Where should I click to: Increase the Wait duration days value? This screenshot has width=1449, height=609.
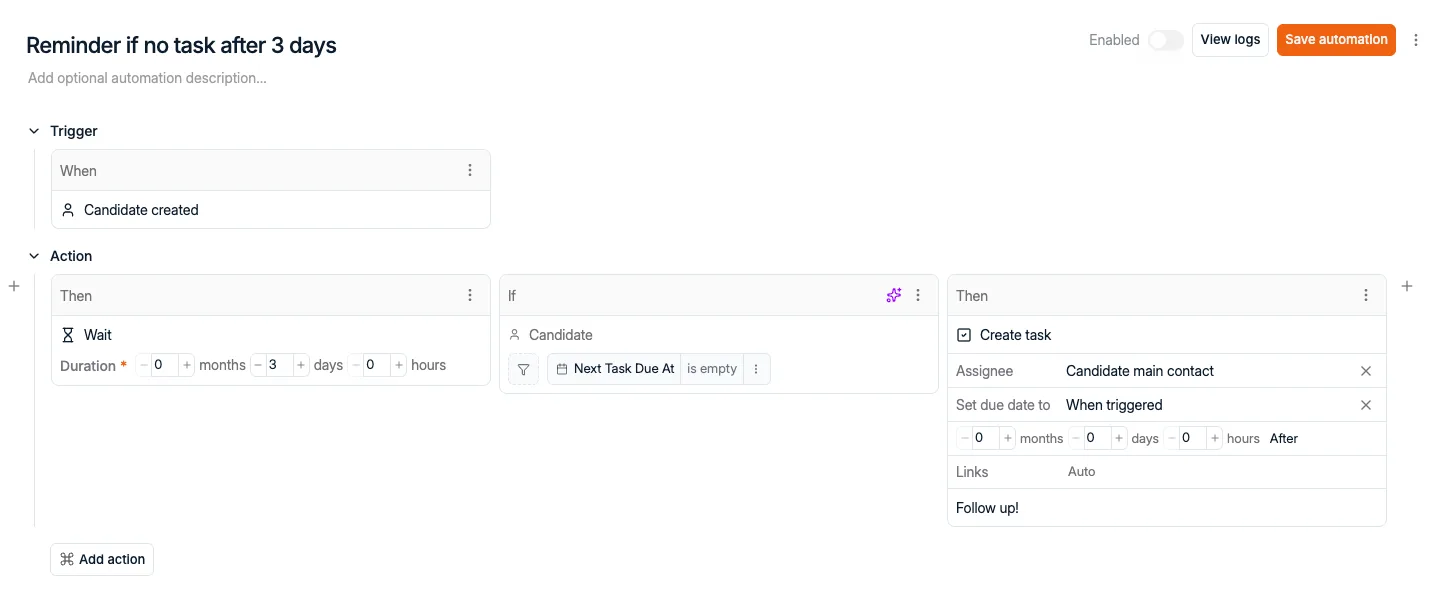pyautogui.click(x=301, y=365)
